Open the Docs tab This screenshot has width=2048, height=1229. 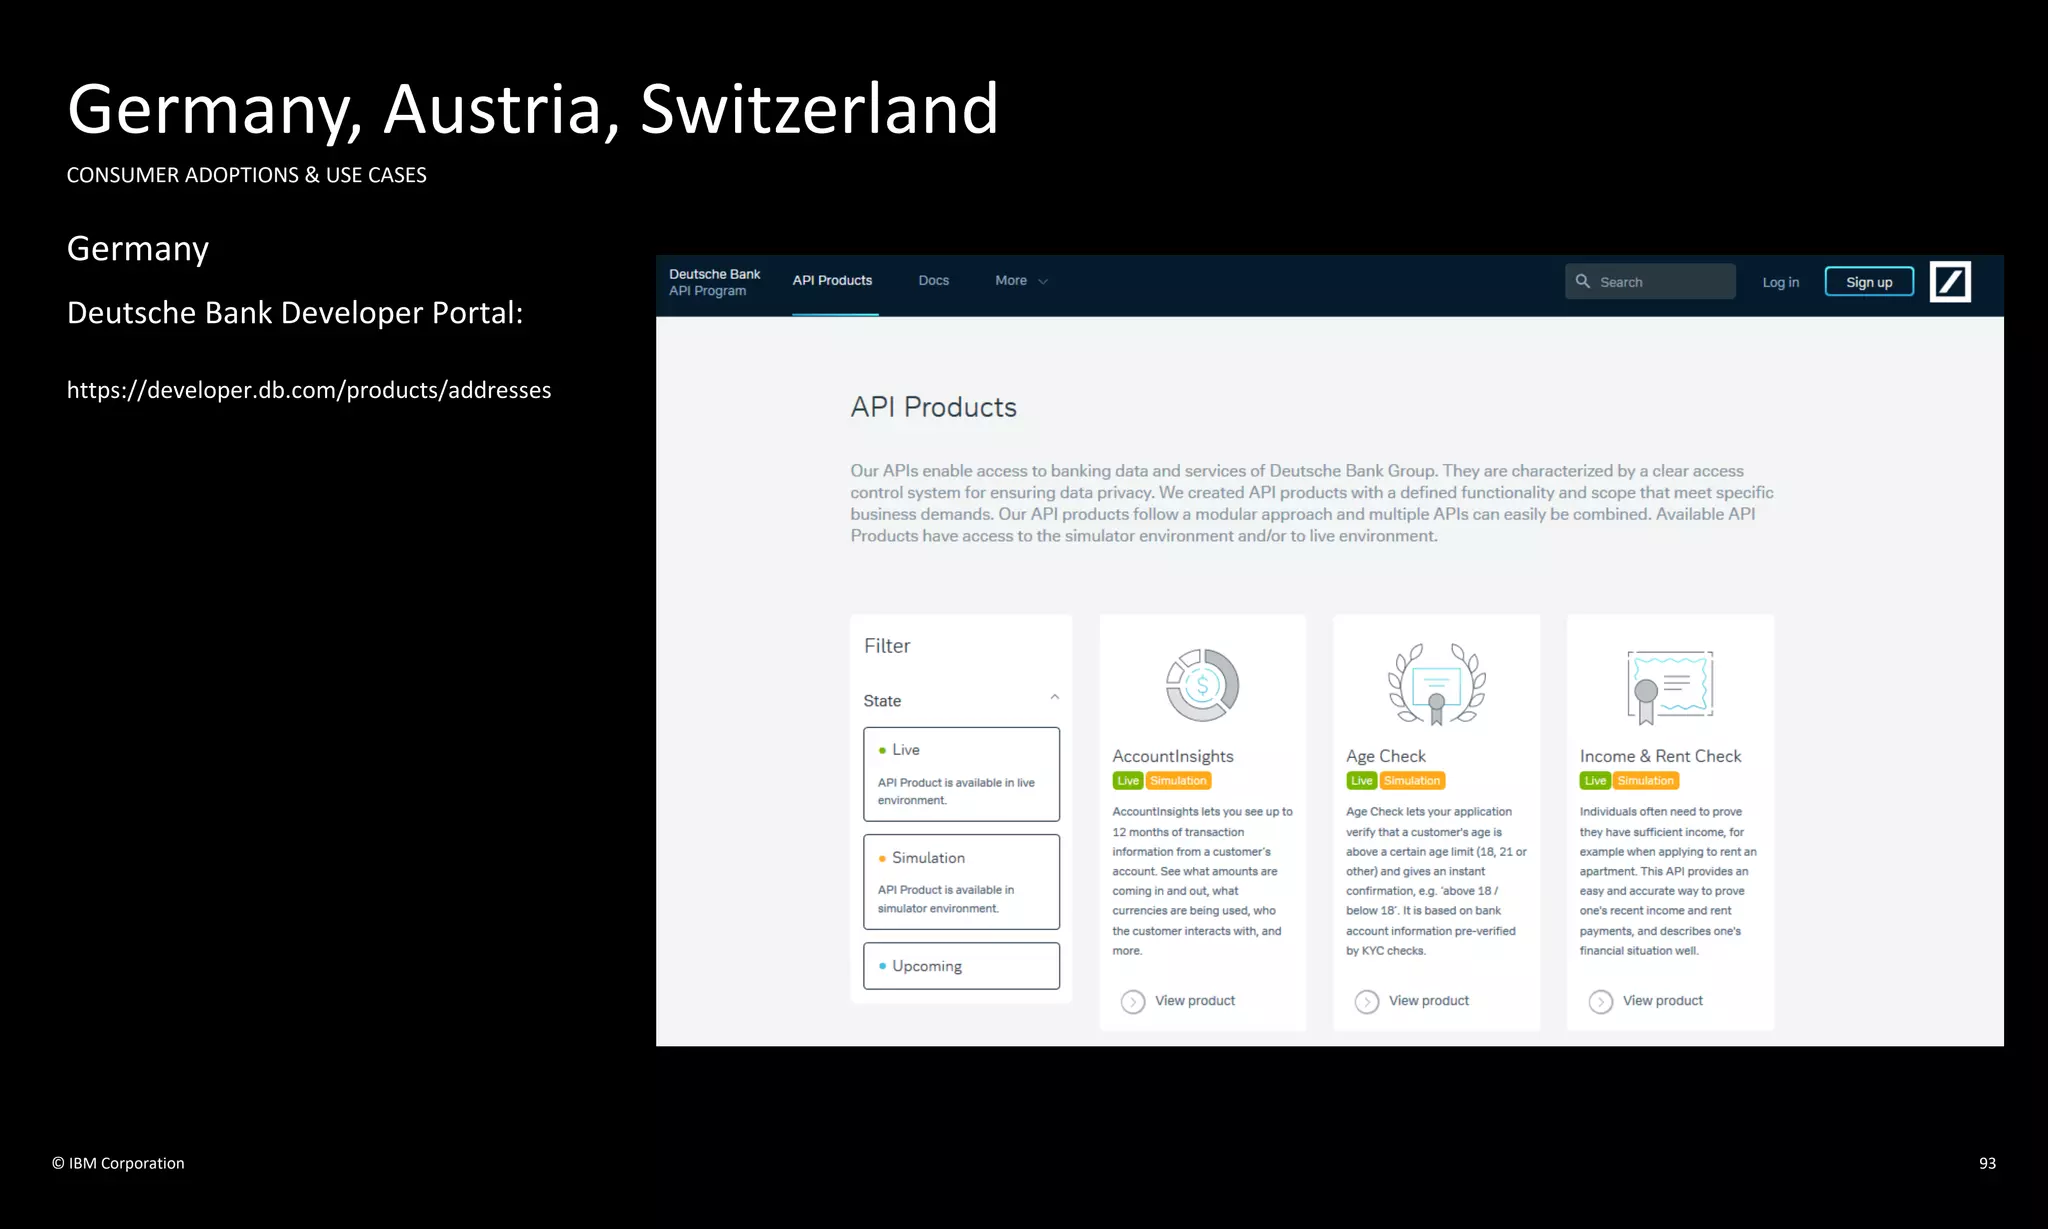(x=934, y=281)
